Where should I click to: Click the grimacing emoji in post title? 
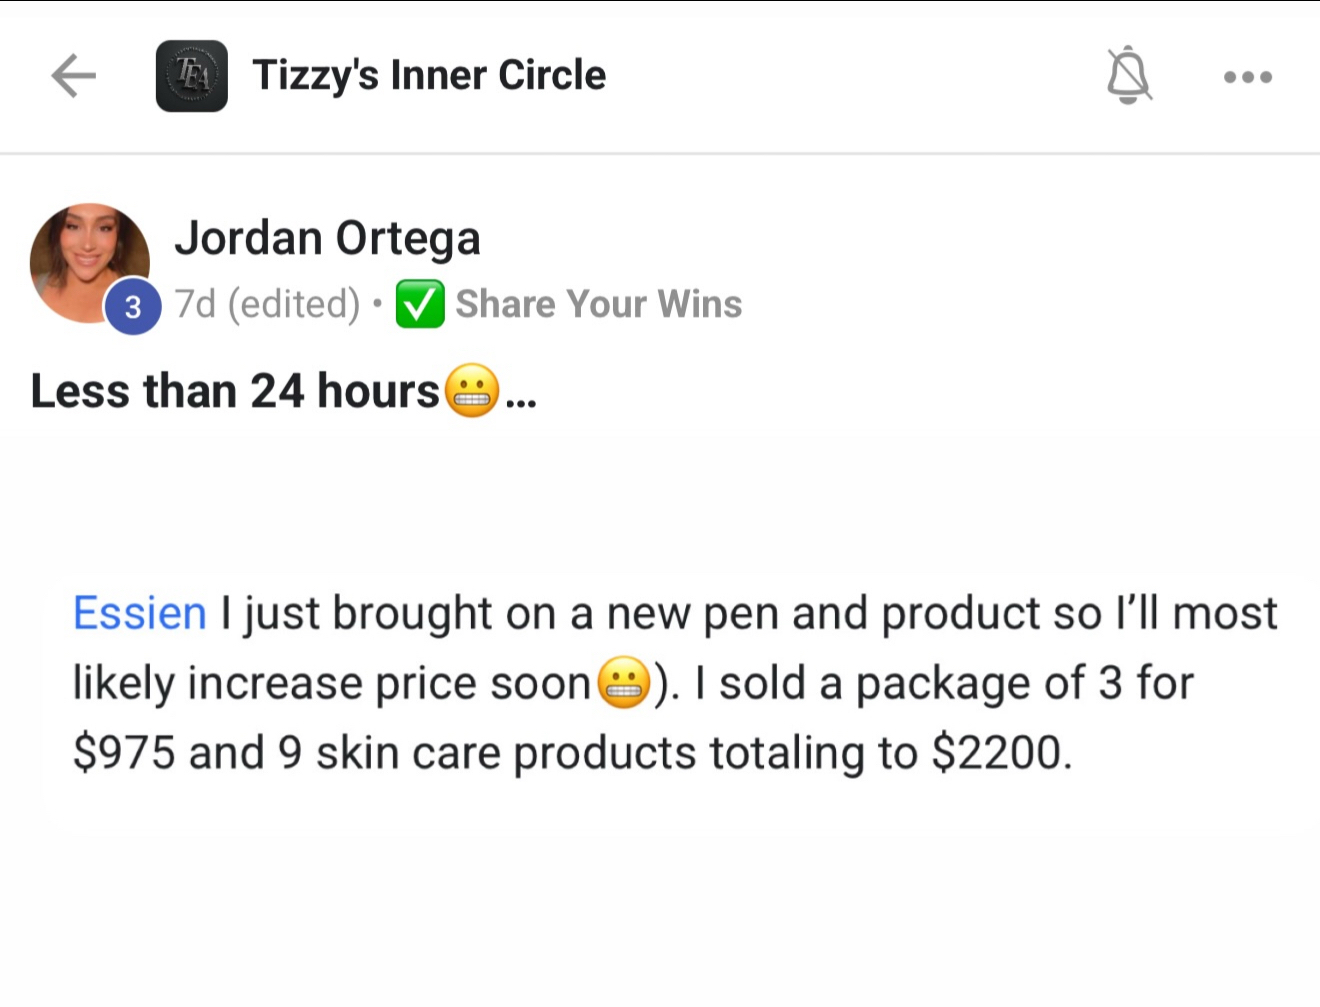tap(471, 391)
